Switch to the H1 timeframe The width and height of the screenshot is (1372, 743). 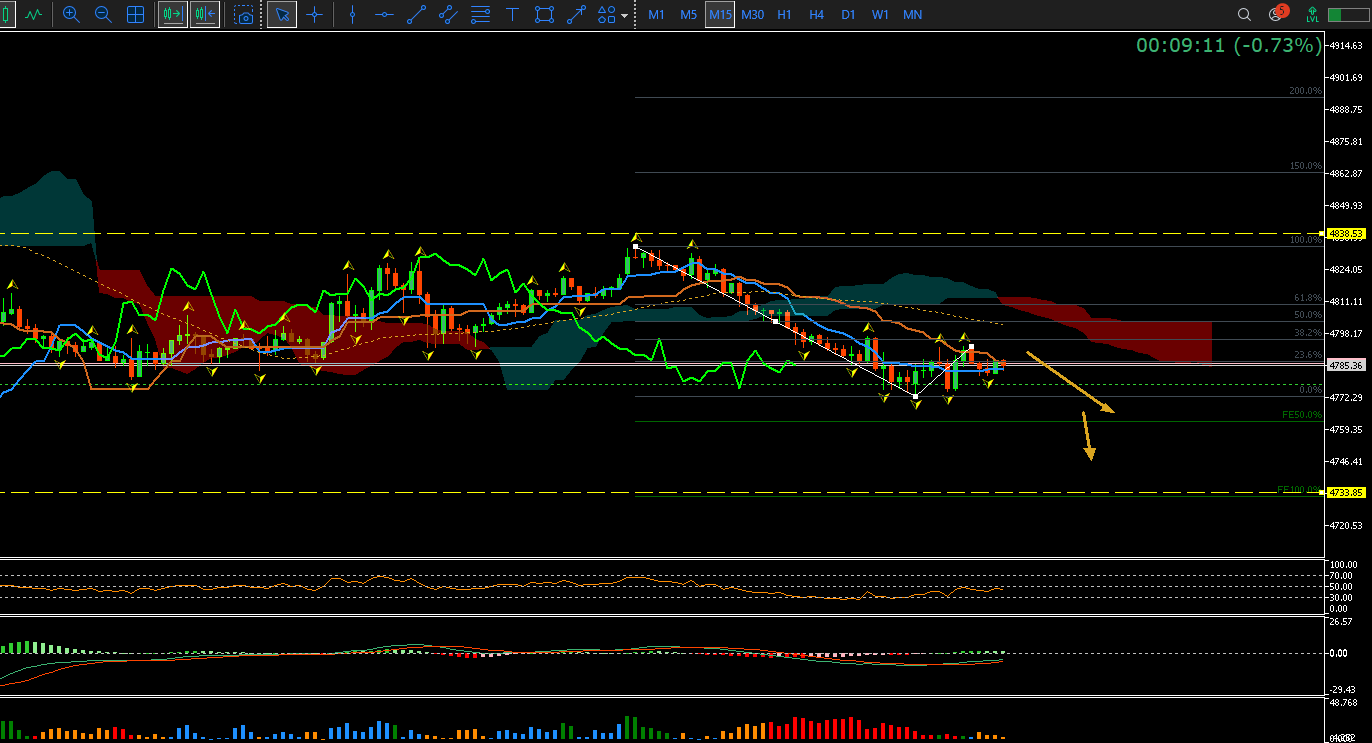tap(784, 15)
